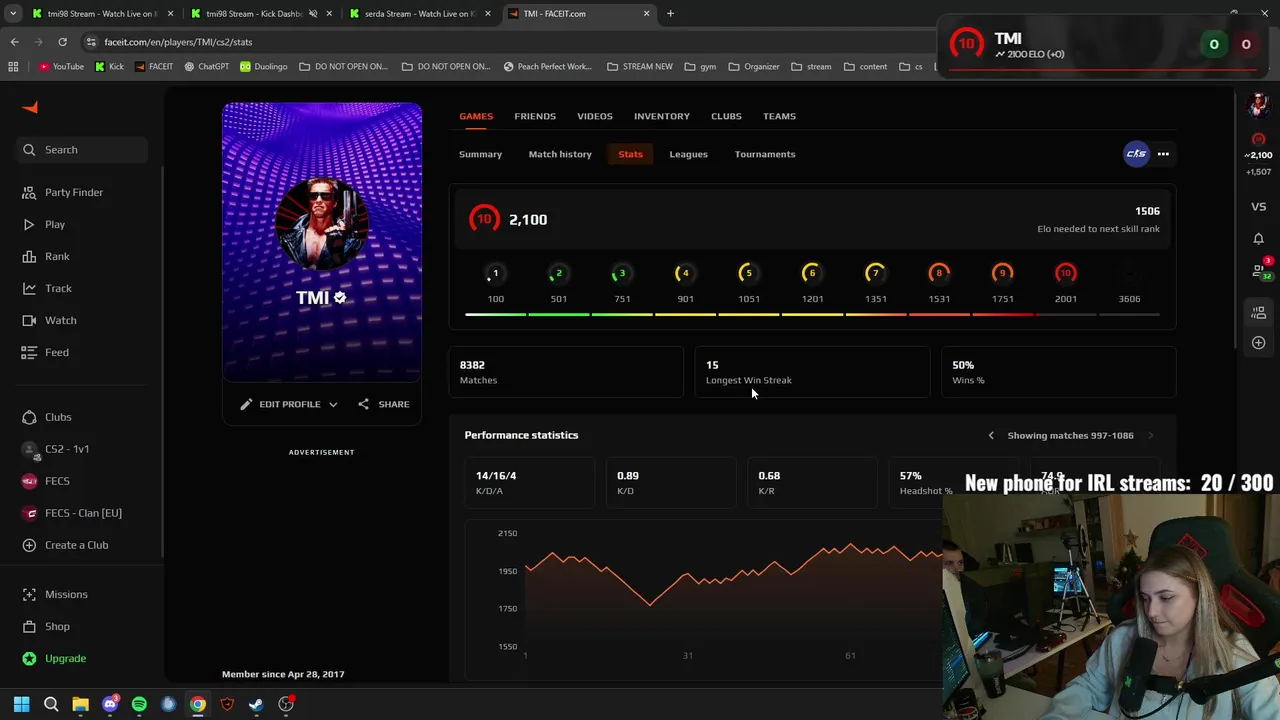Screen dimensions: 1280x720
Task: Open the ChatGPT bookmark
Action: click(x=206, y=67)
